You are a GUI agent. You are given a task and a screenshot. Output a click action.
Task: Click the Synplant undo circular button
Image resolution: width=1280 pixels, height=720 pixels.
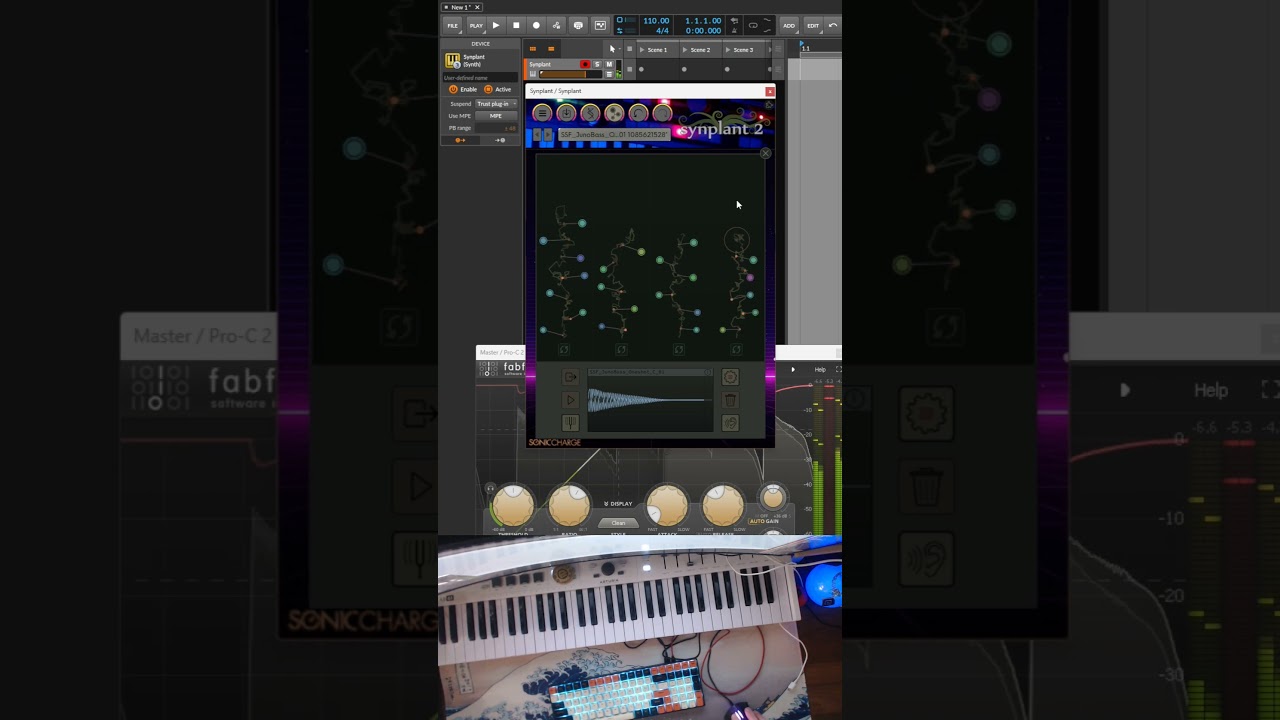tap(638, 113)
